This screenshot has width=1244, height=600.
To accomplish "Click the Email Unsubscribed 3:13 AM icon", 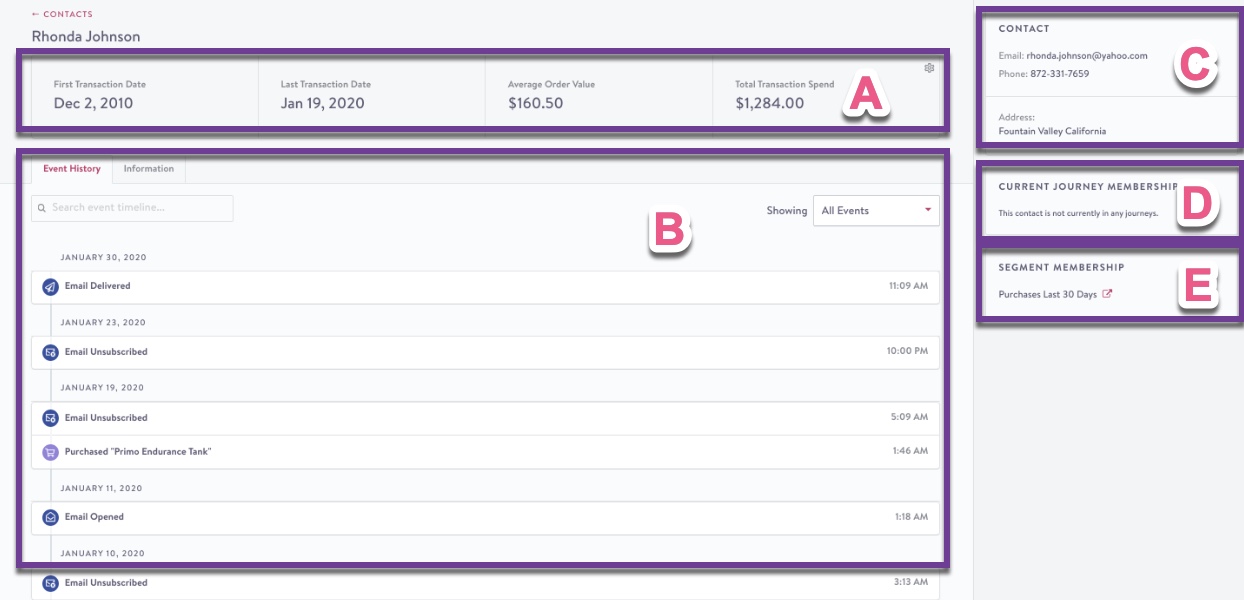I will 50,583.
